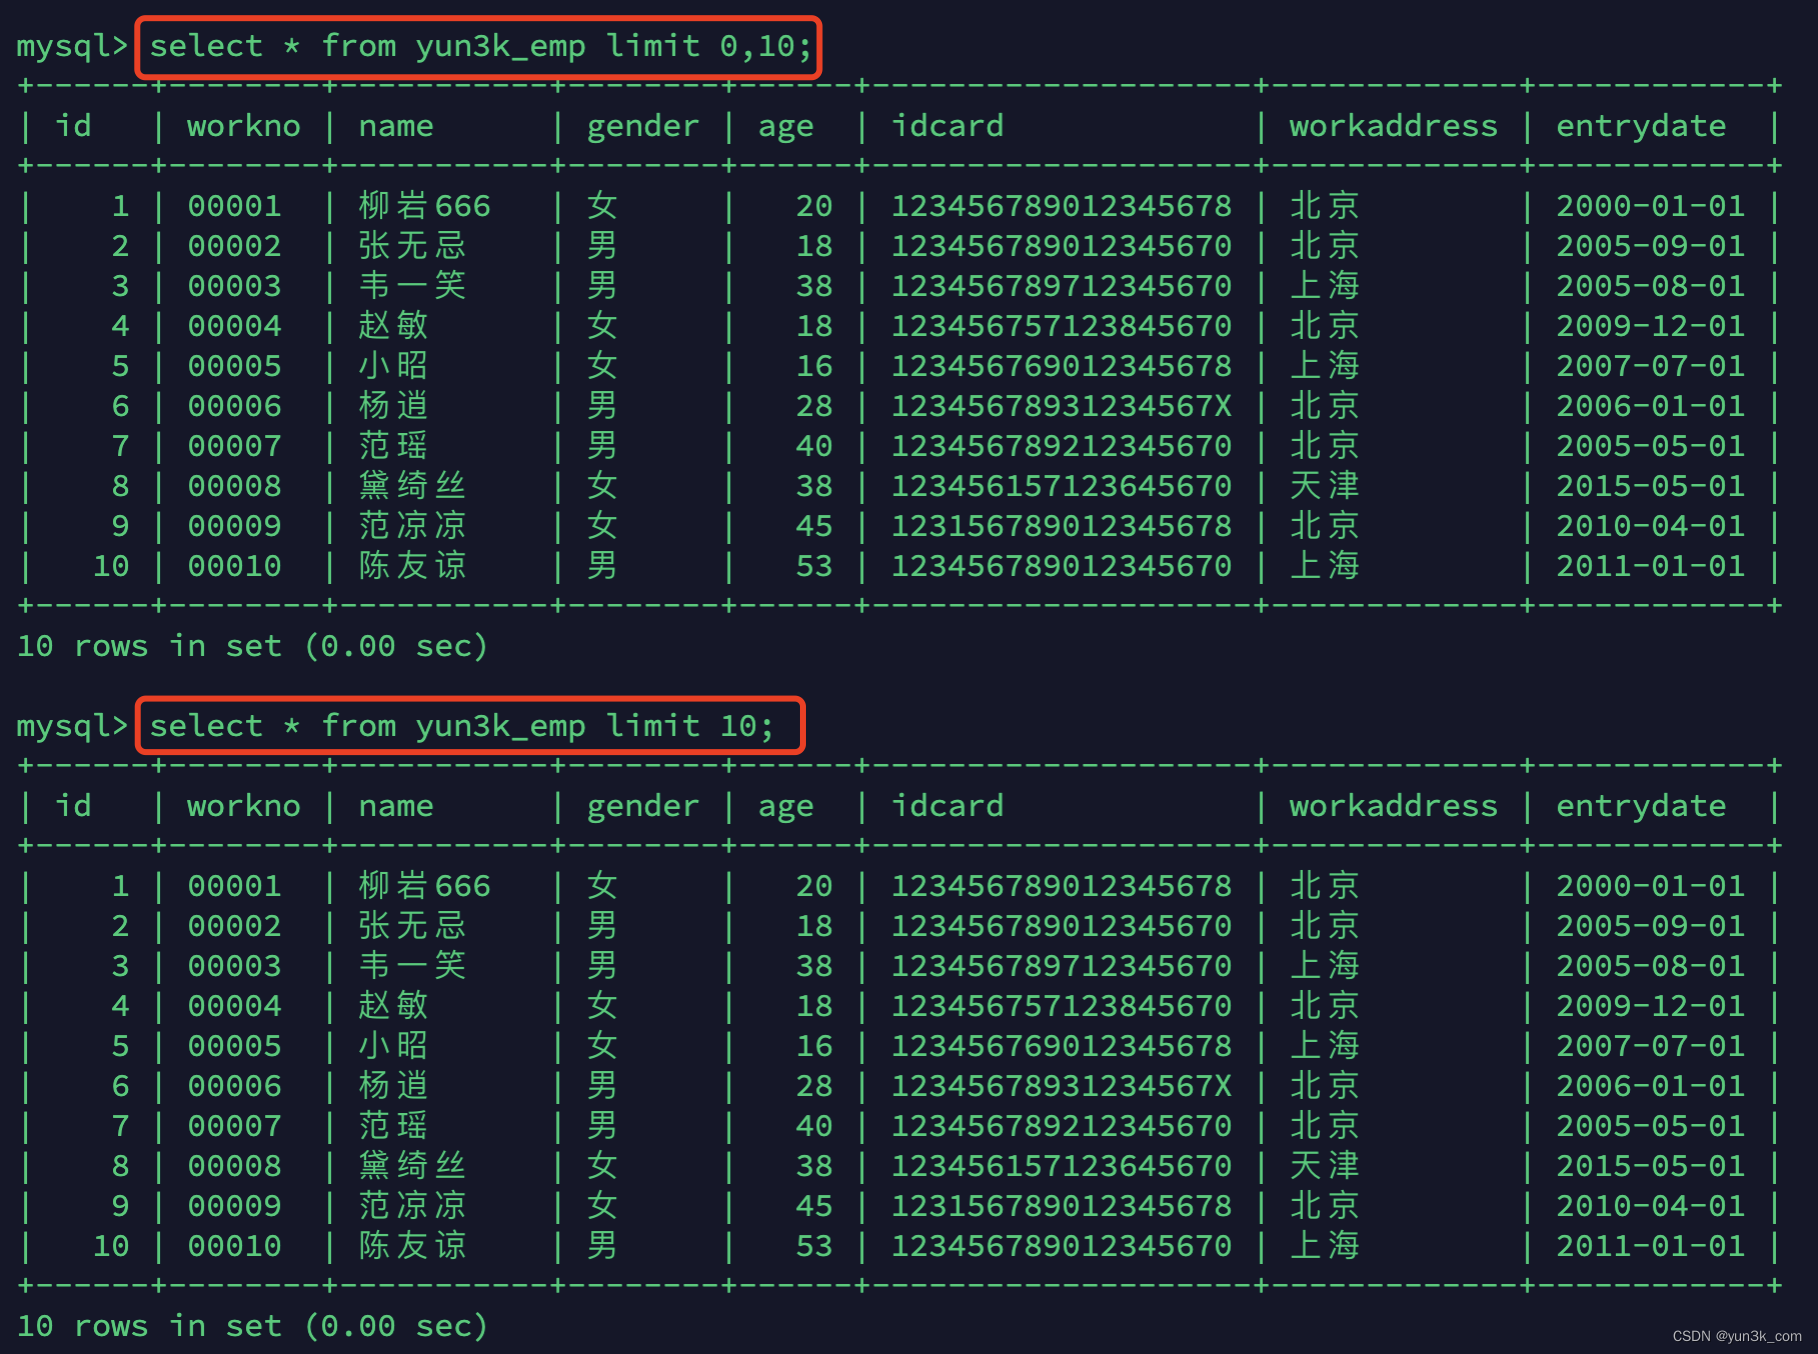This screenshot has height=1354, width=1818.
Task: Click workno '00008' in limit 10 results
Action: [235, 1166]
